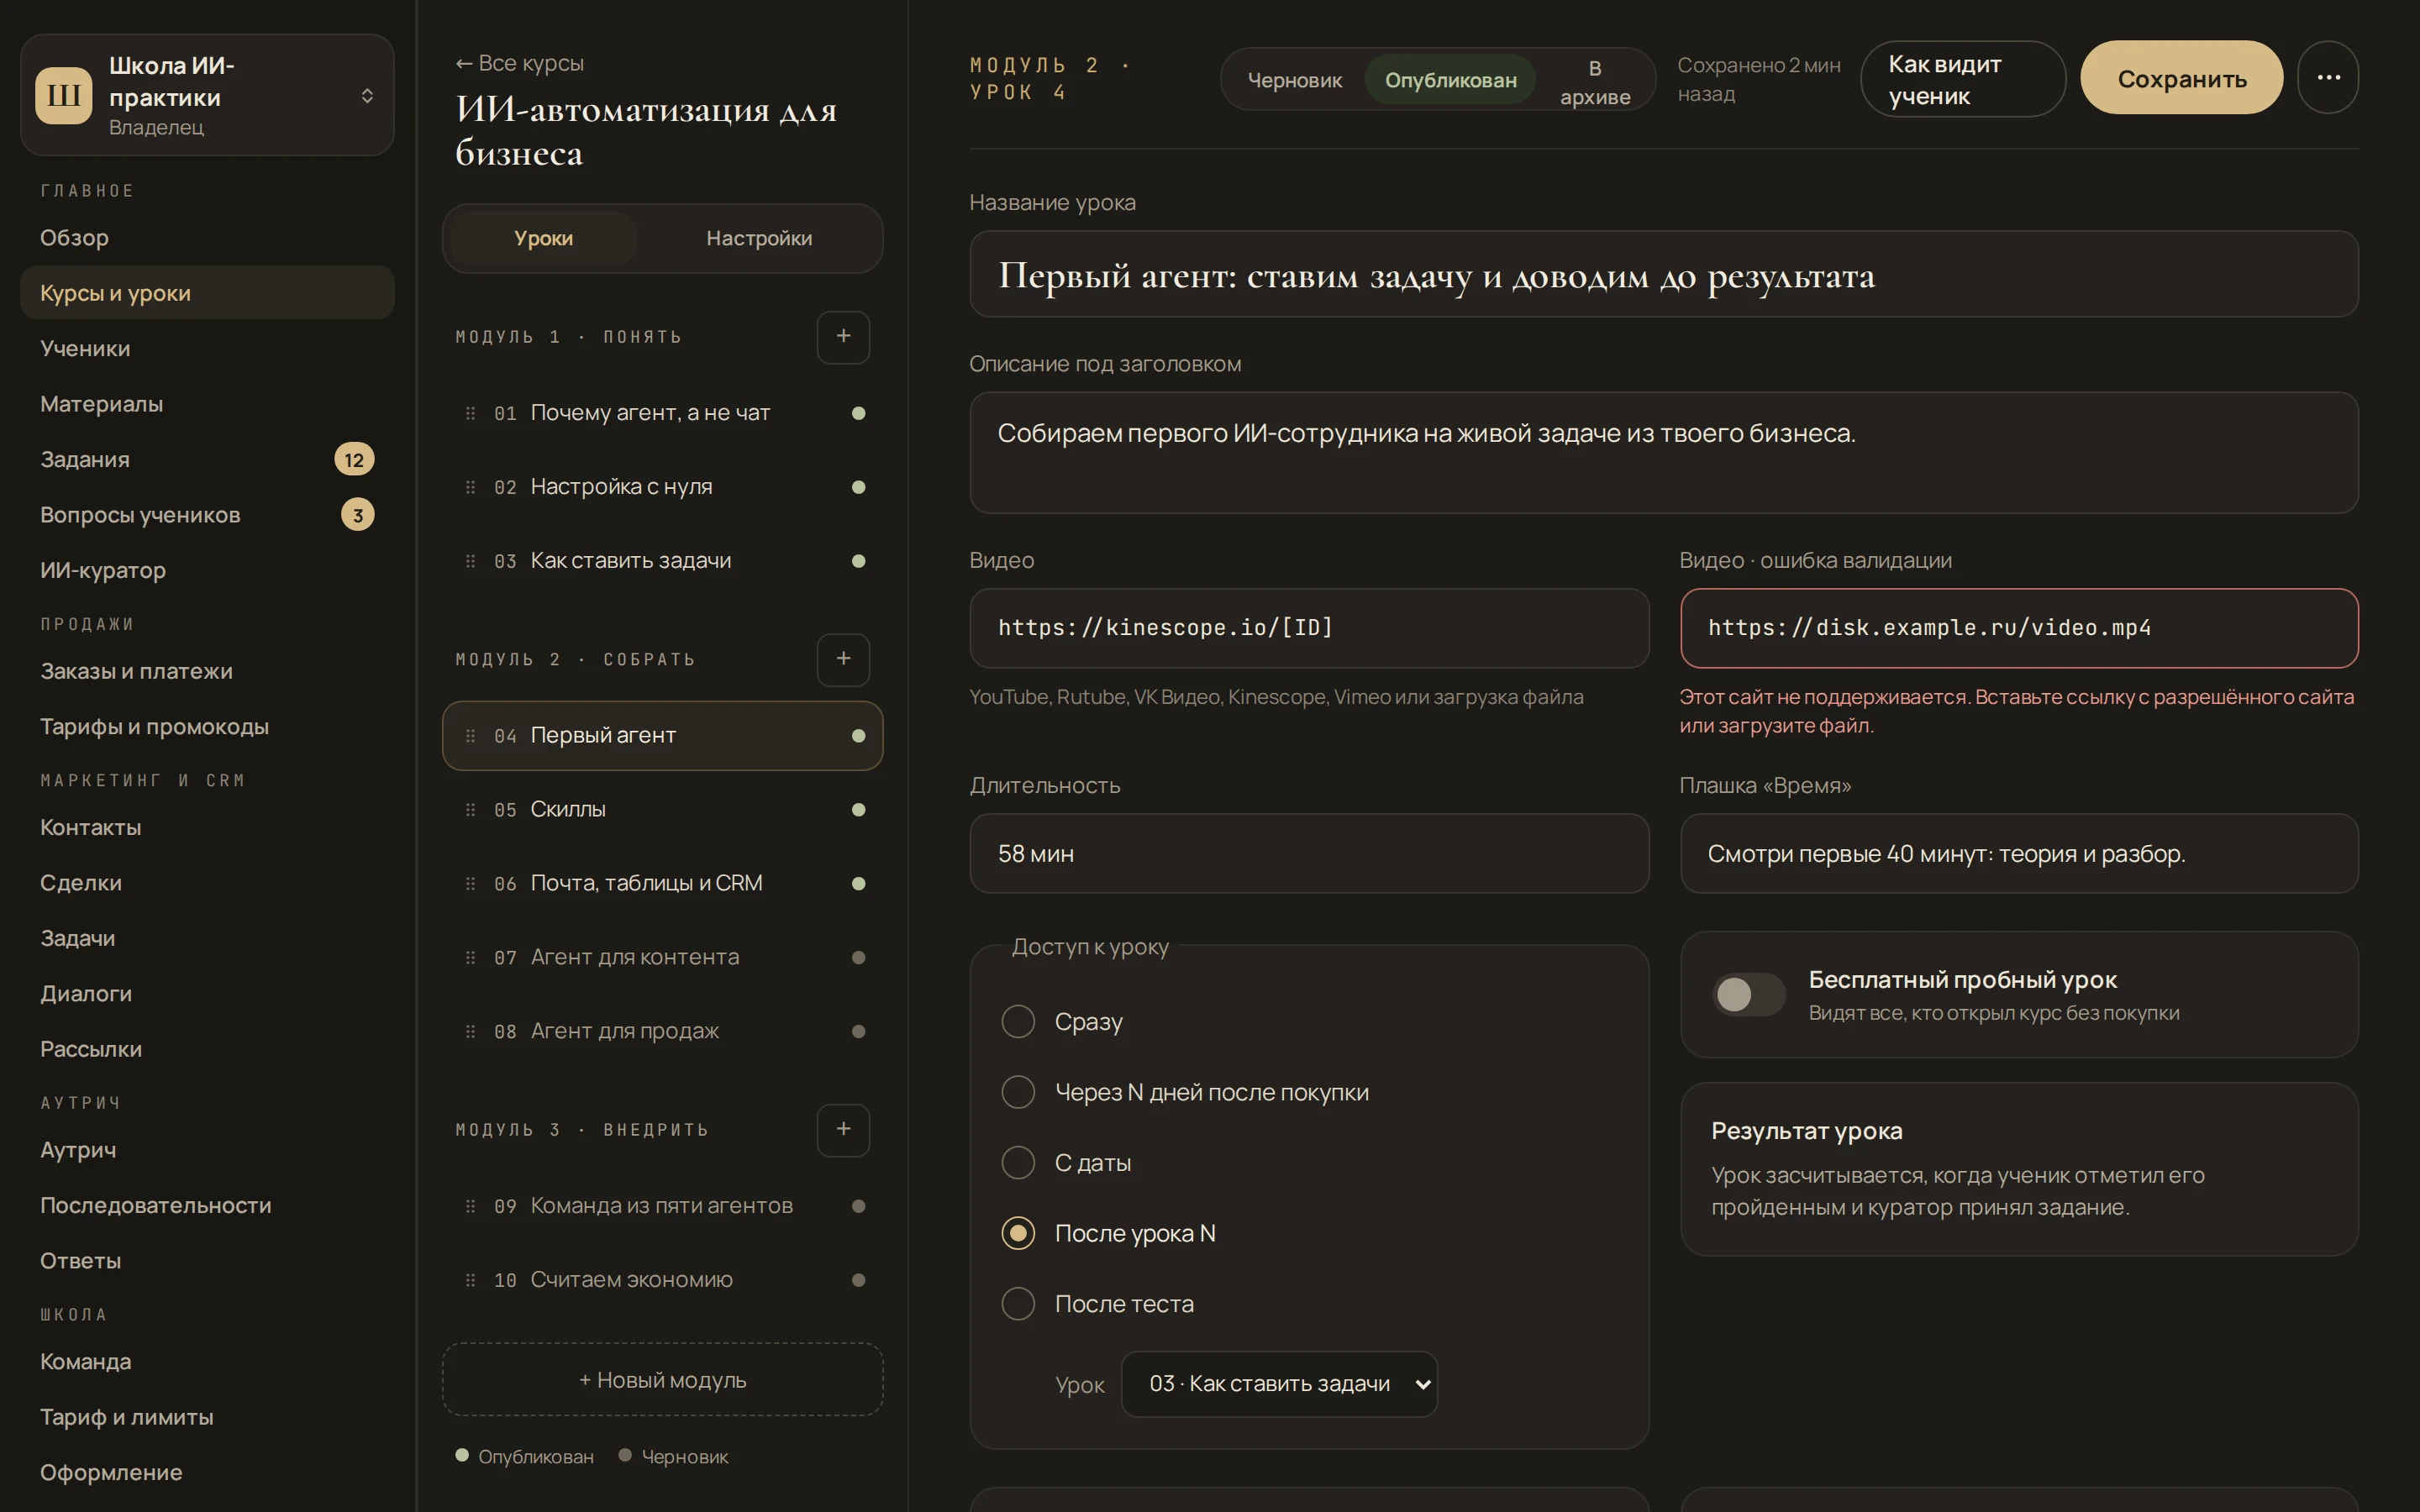Click status dot of lesson 02 Настройка с нуля
The image size is (2420, 1512).
click(858, 487)
